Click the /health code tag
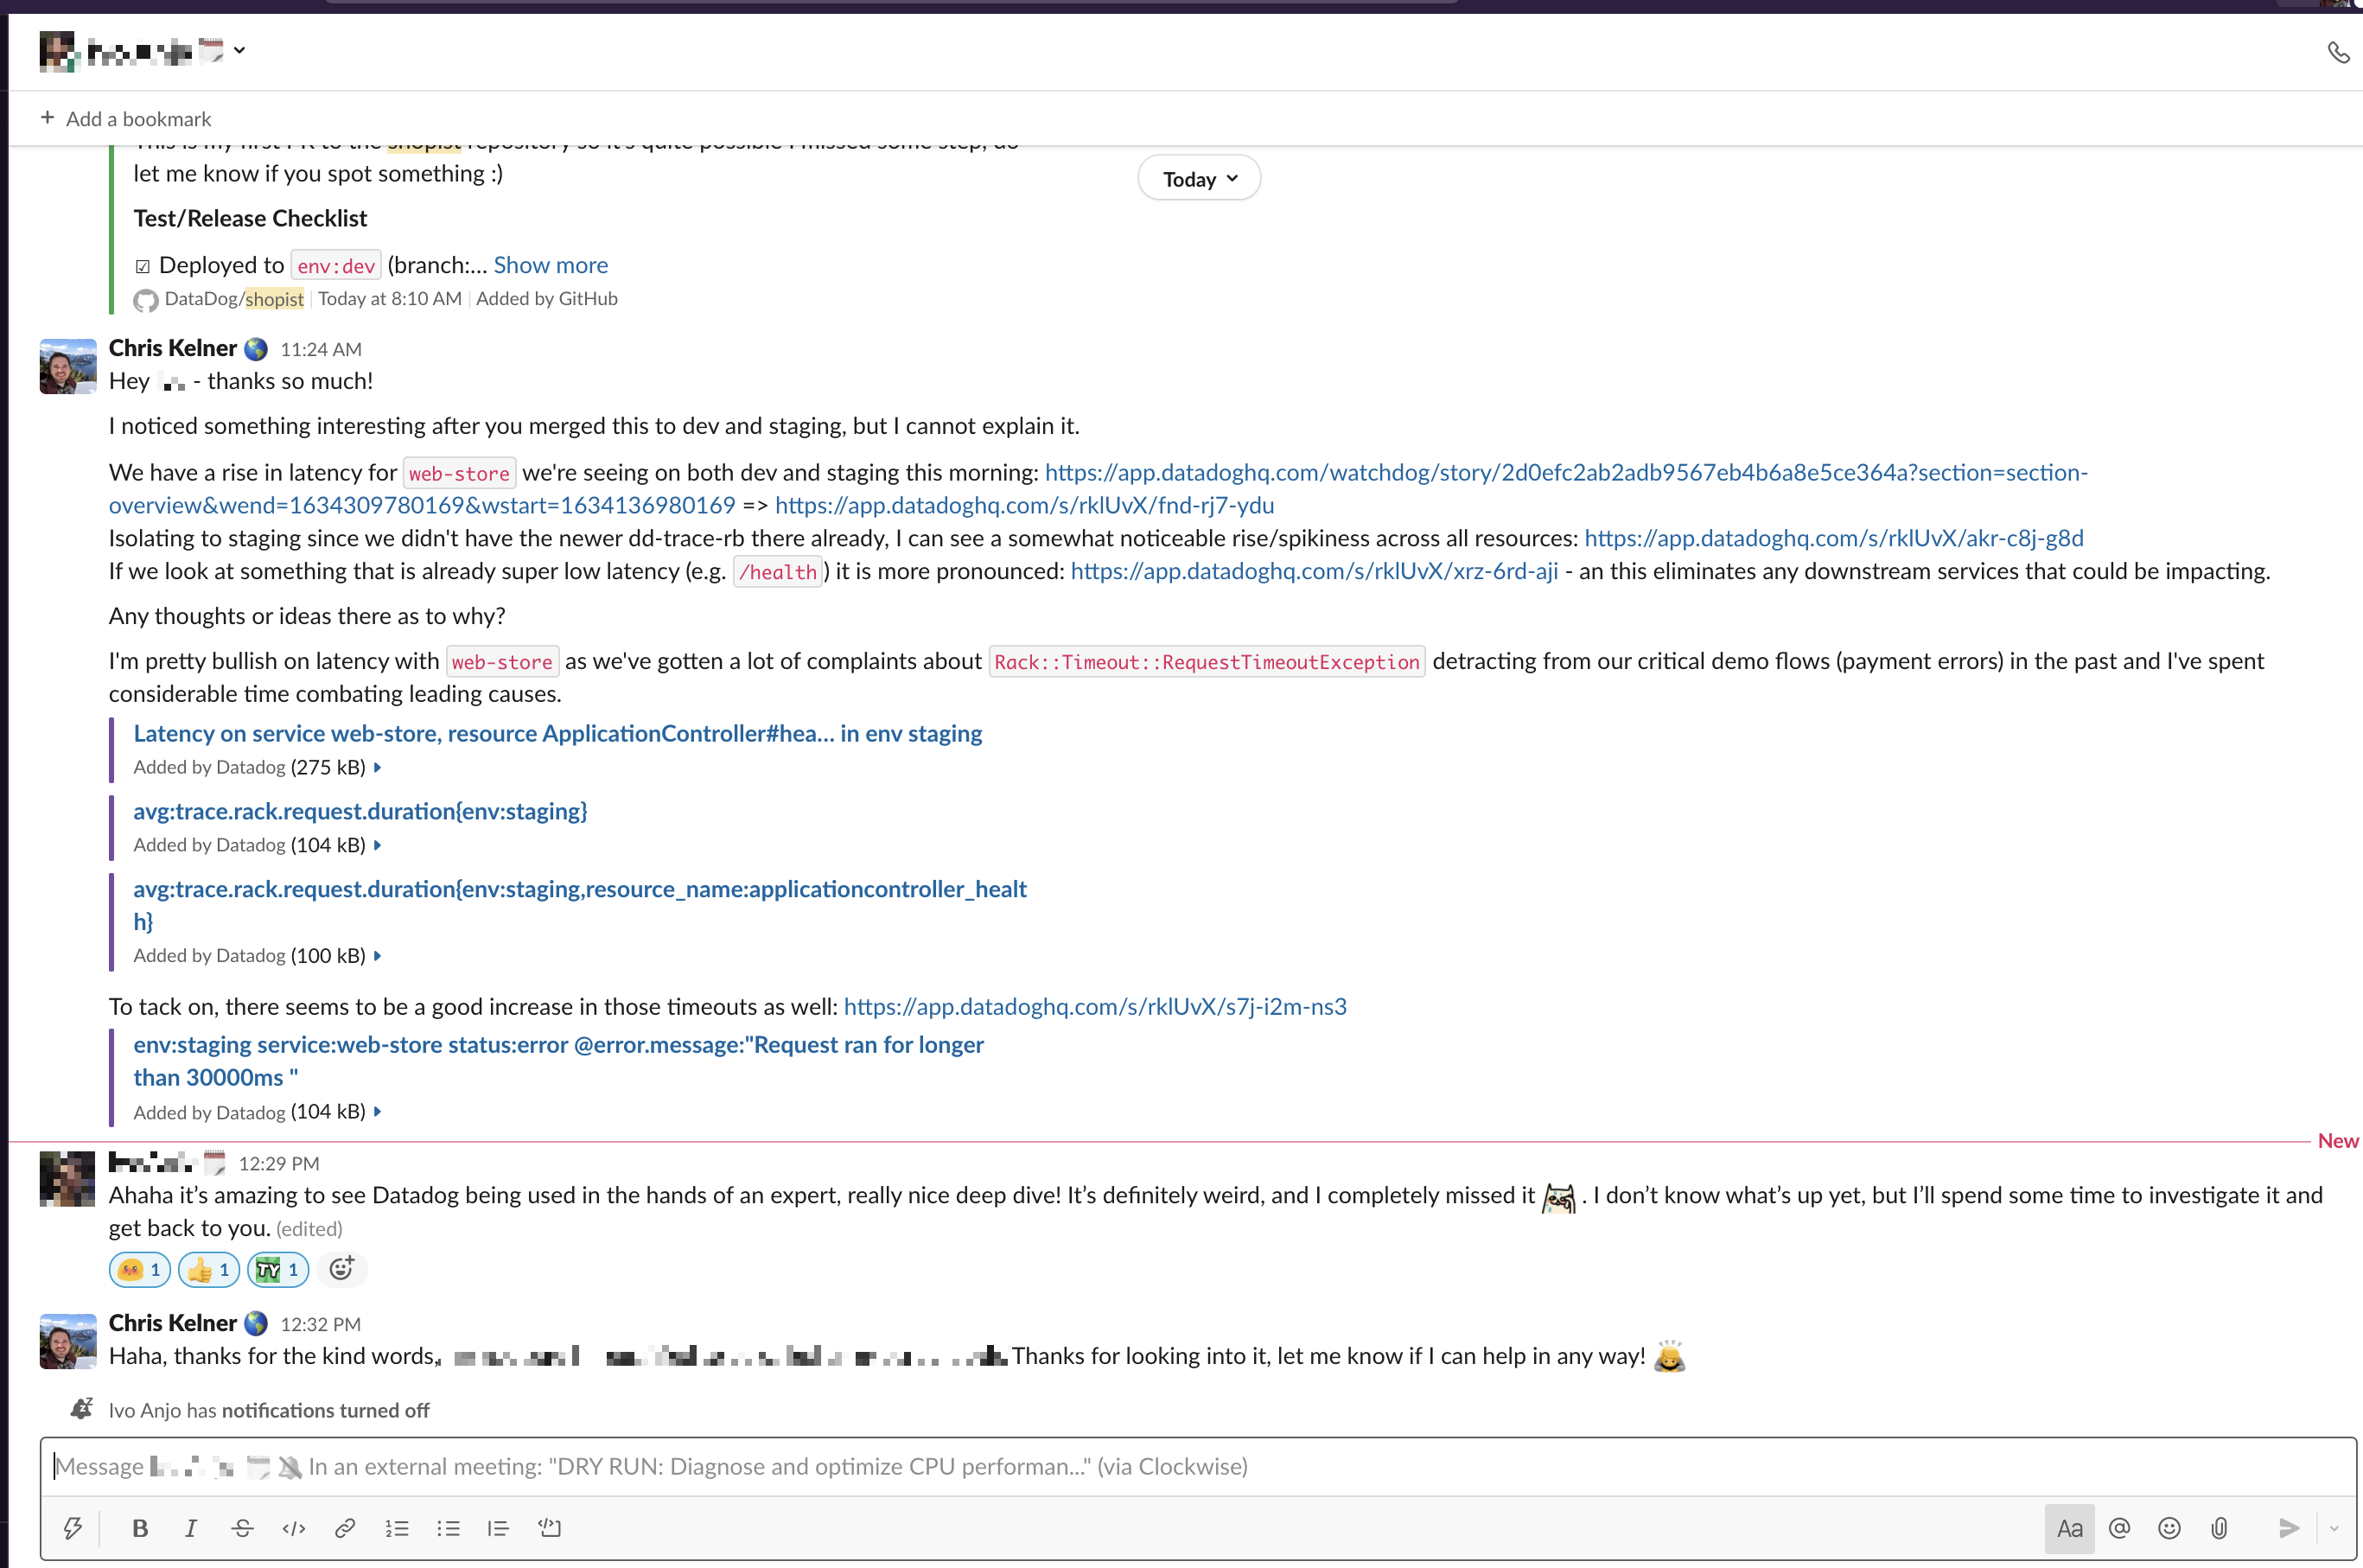Image resolution: width=2363 pixels, height=1568 pixels. coord(778,572)
